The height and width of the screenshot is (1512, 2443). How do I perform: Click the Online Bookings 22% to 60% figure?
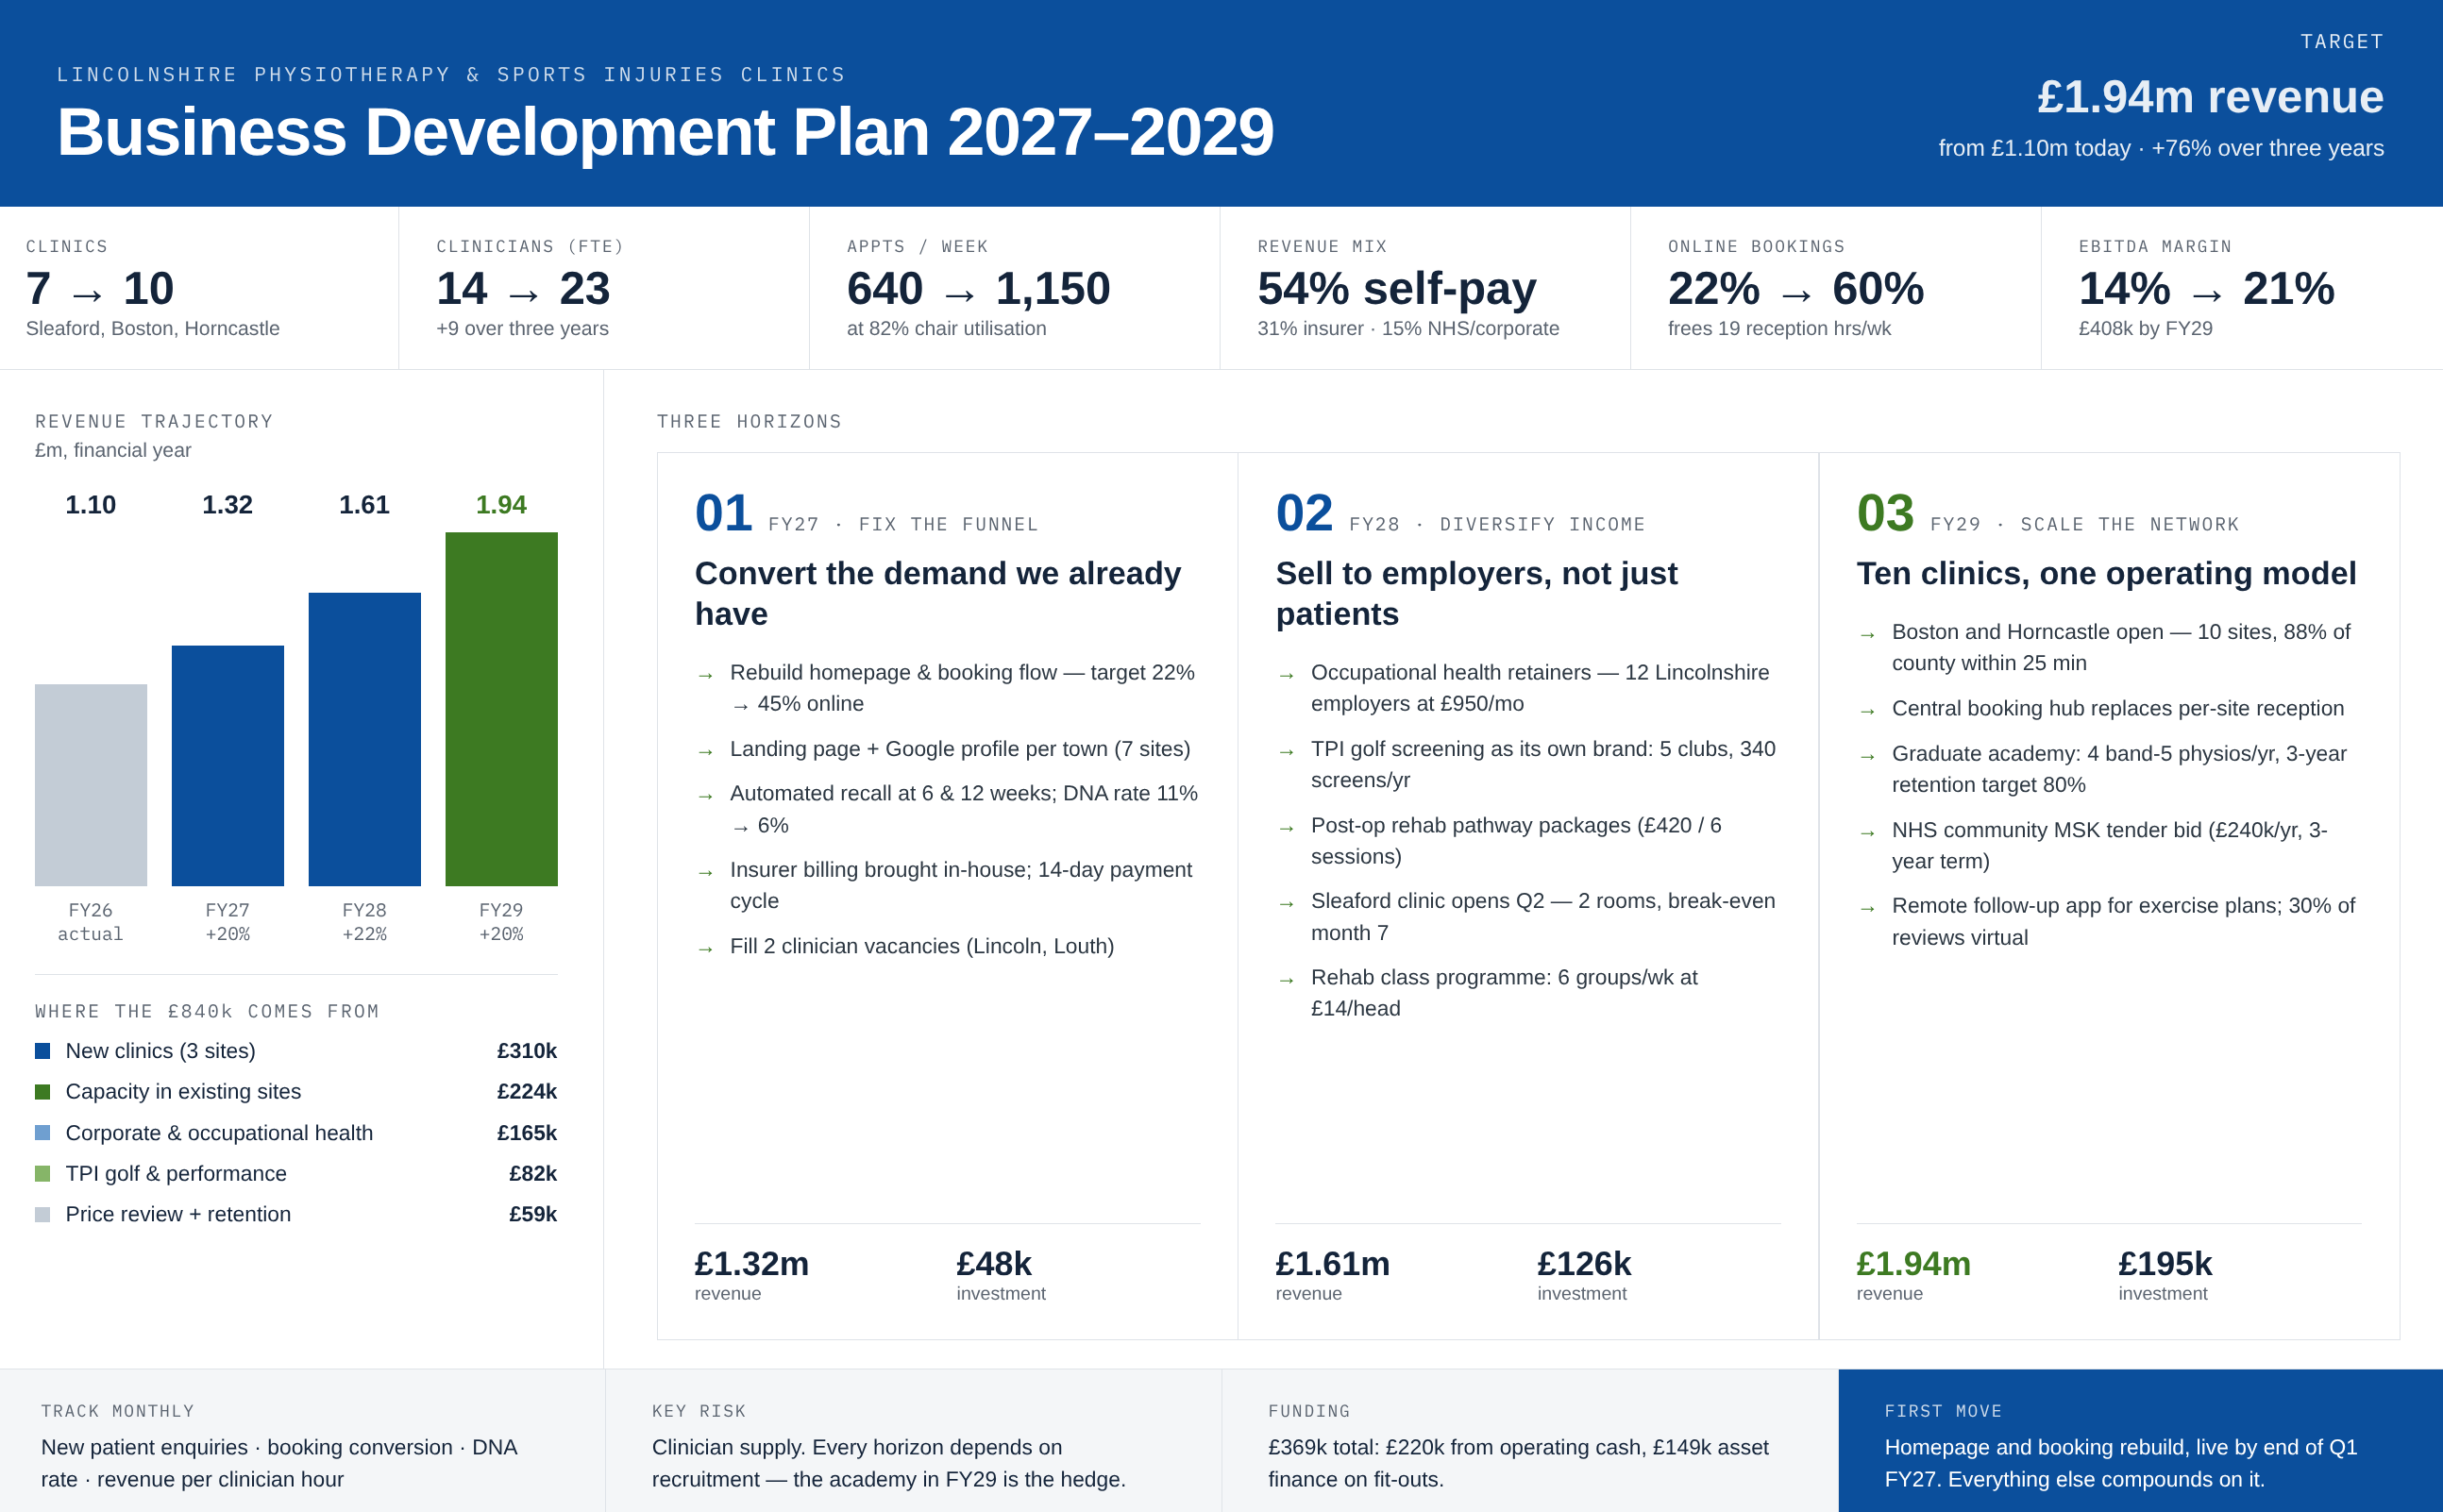[x=1796, y=289]
